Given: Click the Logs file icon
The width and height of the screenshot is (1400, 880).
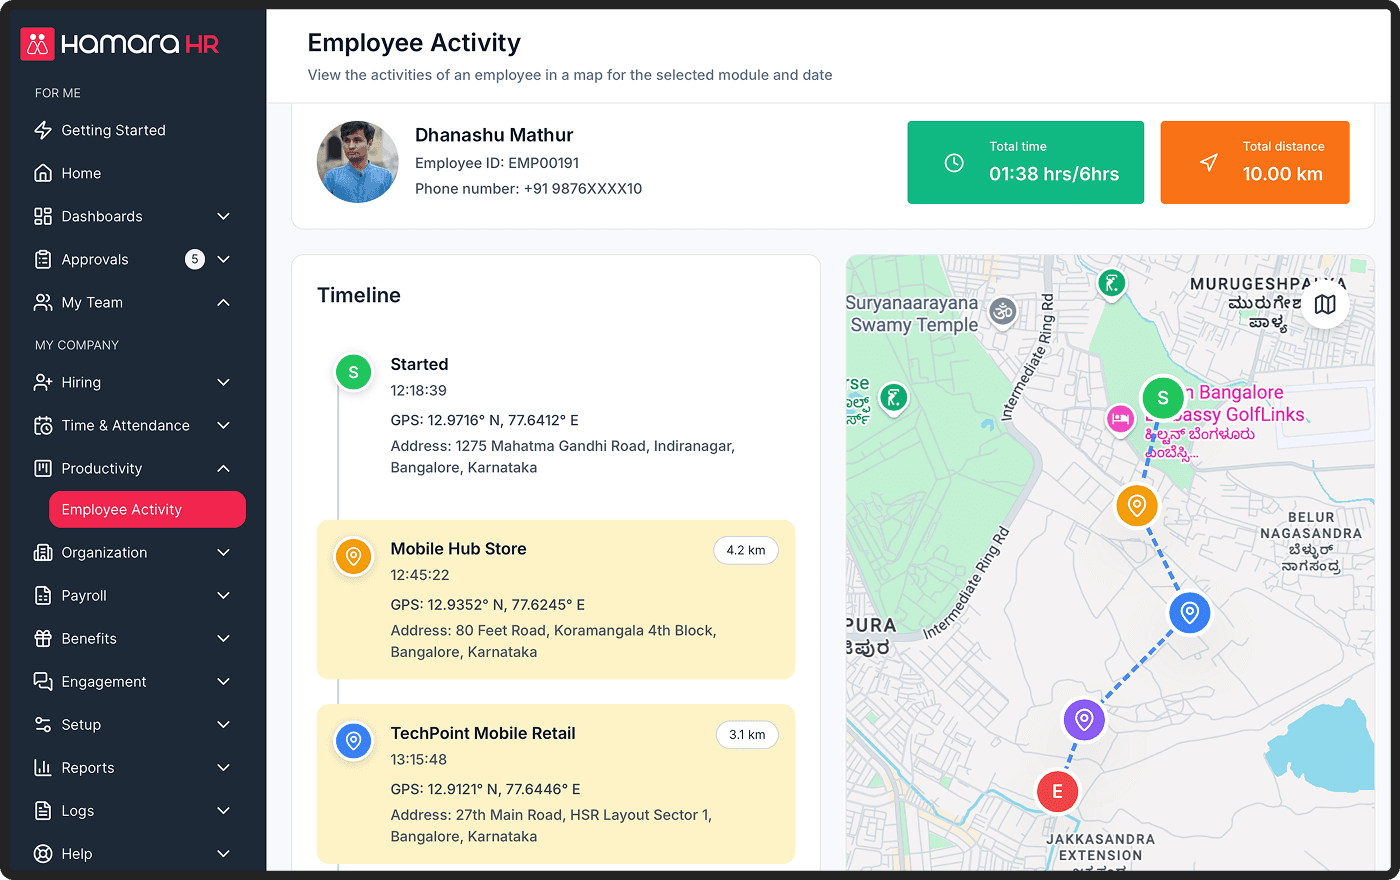Looking at the screenshot, I should pyautogui.click(x=43, y=810).
